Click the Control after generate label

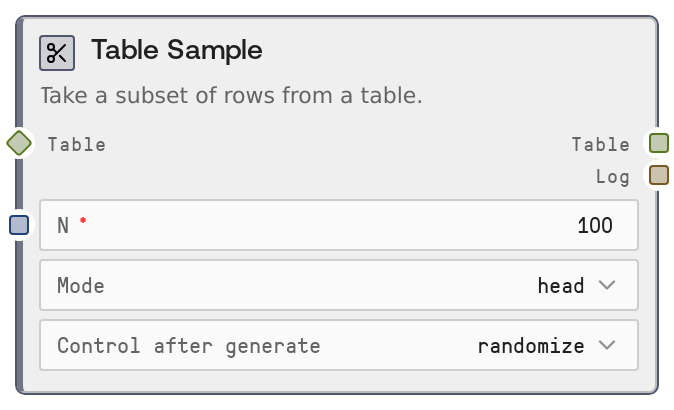(x=189, y=346)
